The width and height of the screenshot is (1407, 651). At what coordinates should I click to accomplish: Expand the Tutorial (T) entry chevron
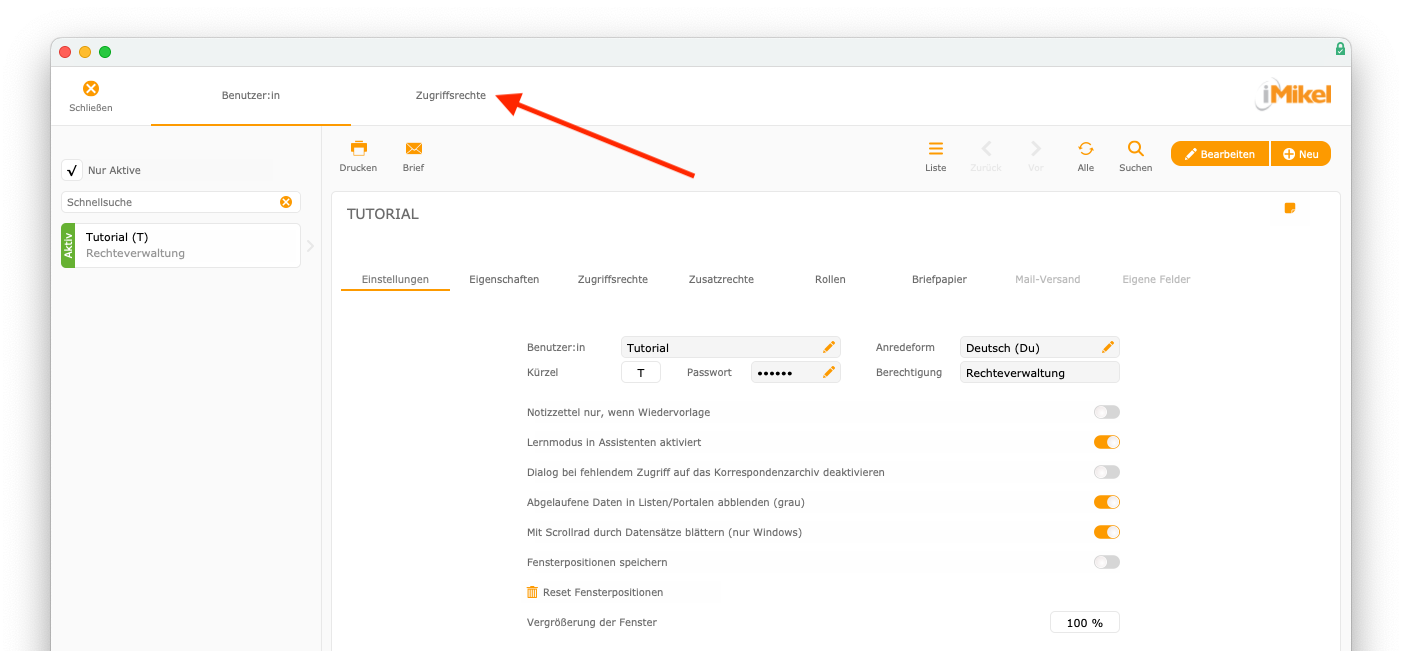310,245
